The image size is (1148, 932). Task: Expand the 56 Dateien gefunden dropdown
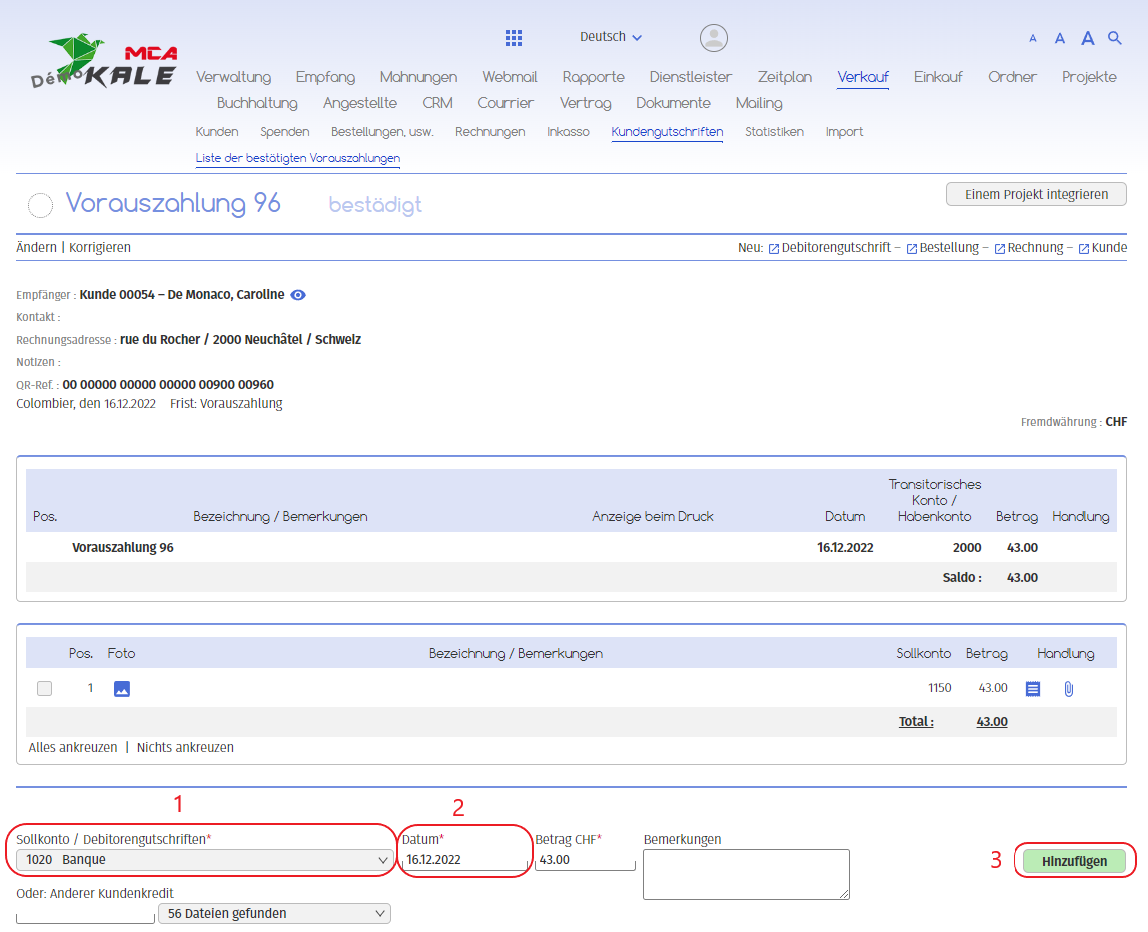(274, 913)
